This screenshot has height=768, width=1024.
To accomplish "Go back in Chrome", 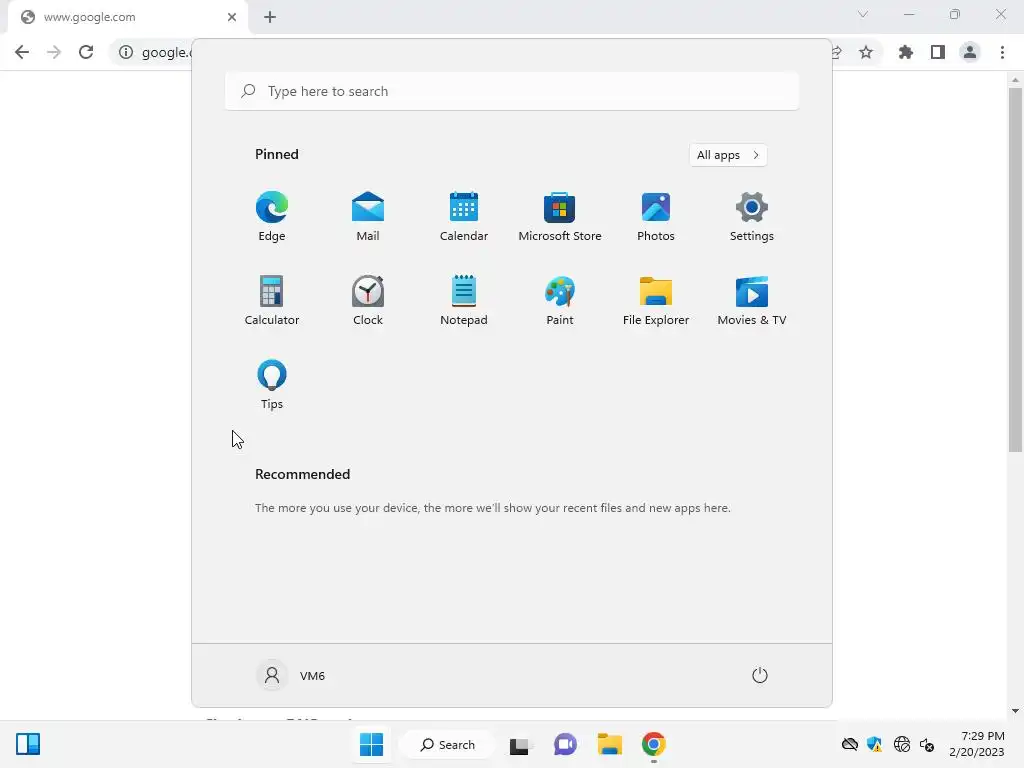I will [22, 52].
